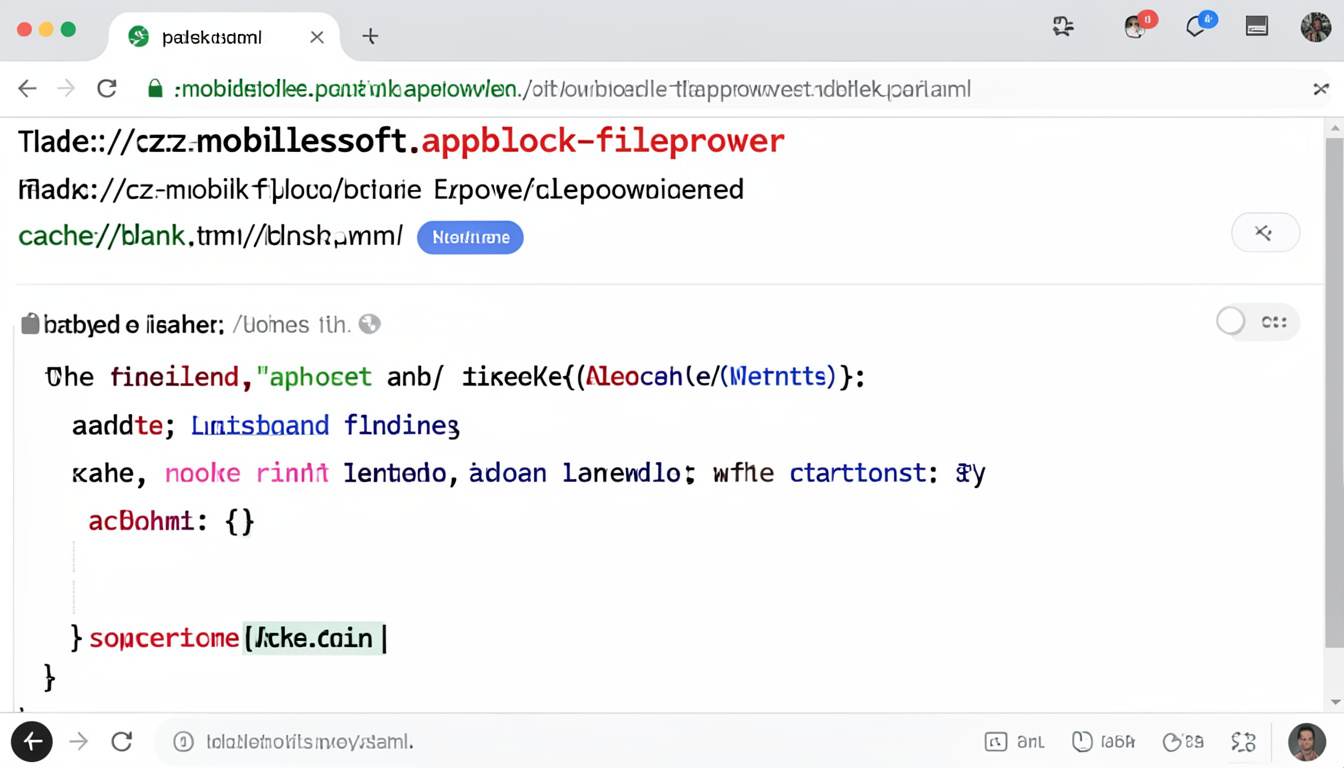Open the top-right profile avatar

click(x=1316, y=26)
